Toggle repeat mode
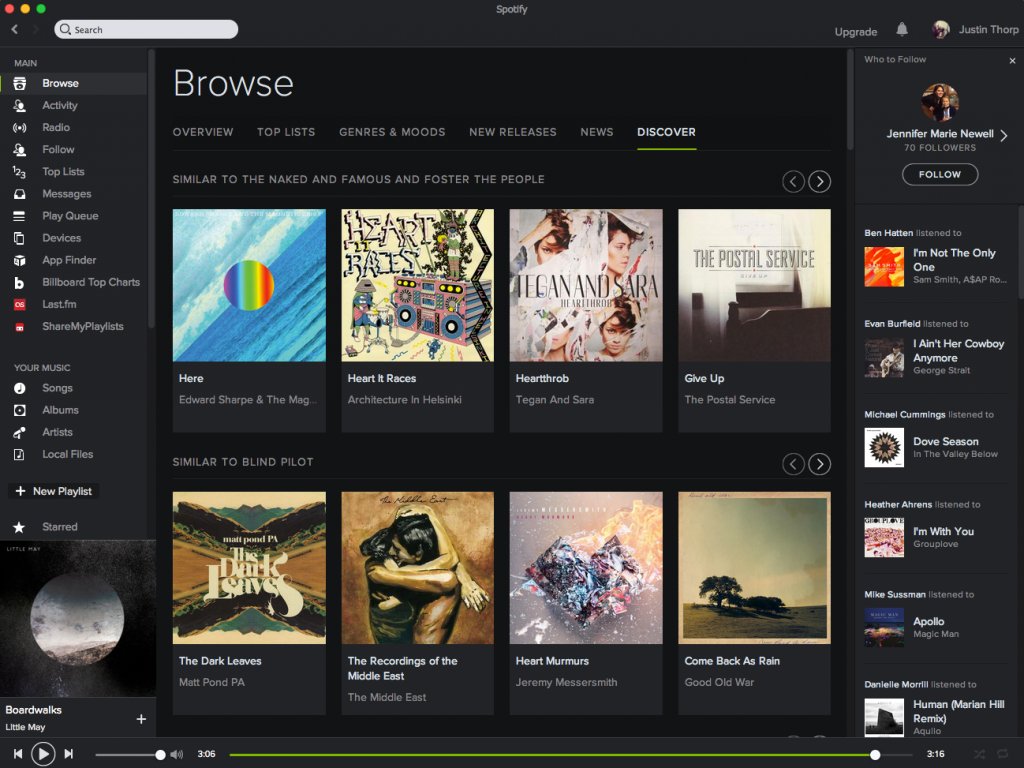This screenshot has height=768, width=1024. coord(1002,754)
